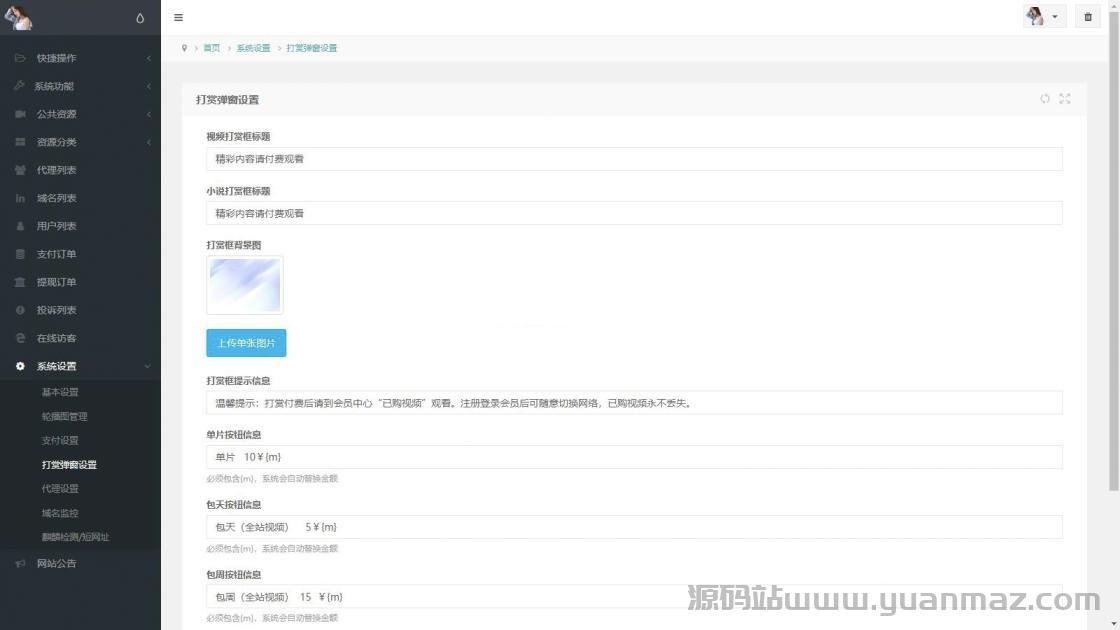Click the megaphone icon beside 网站公告
Viewport: 1120px width, 630px height.
pyautogui.click(x=20, y=563)
